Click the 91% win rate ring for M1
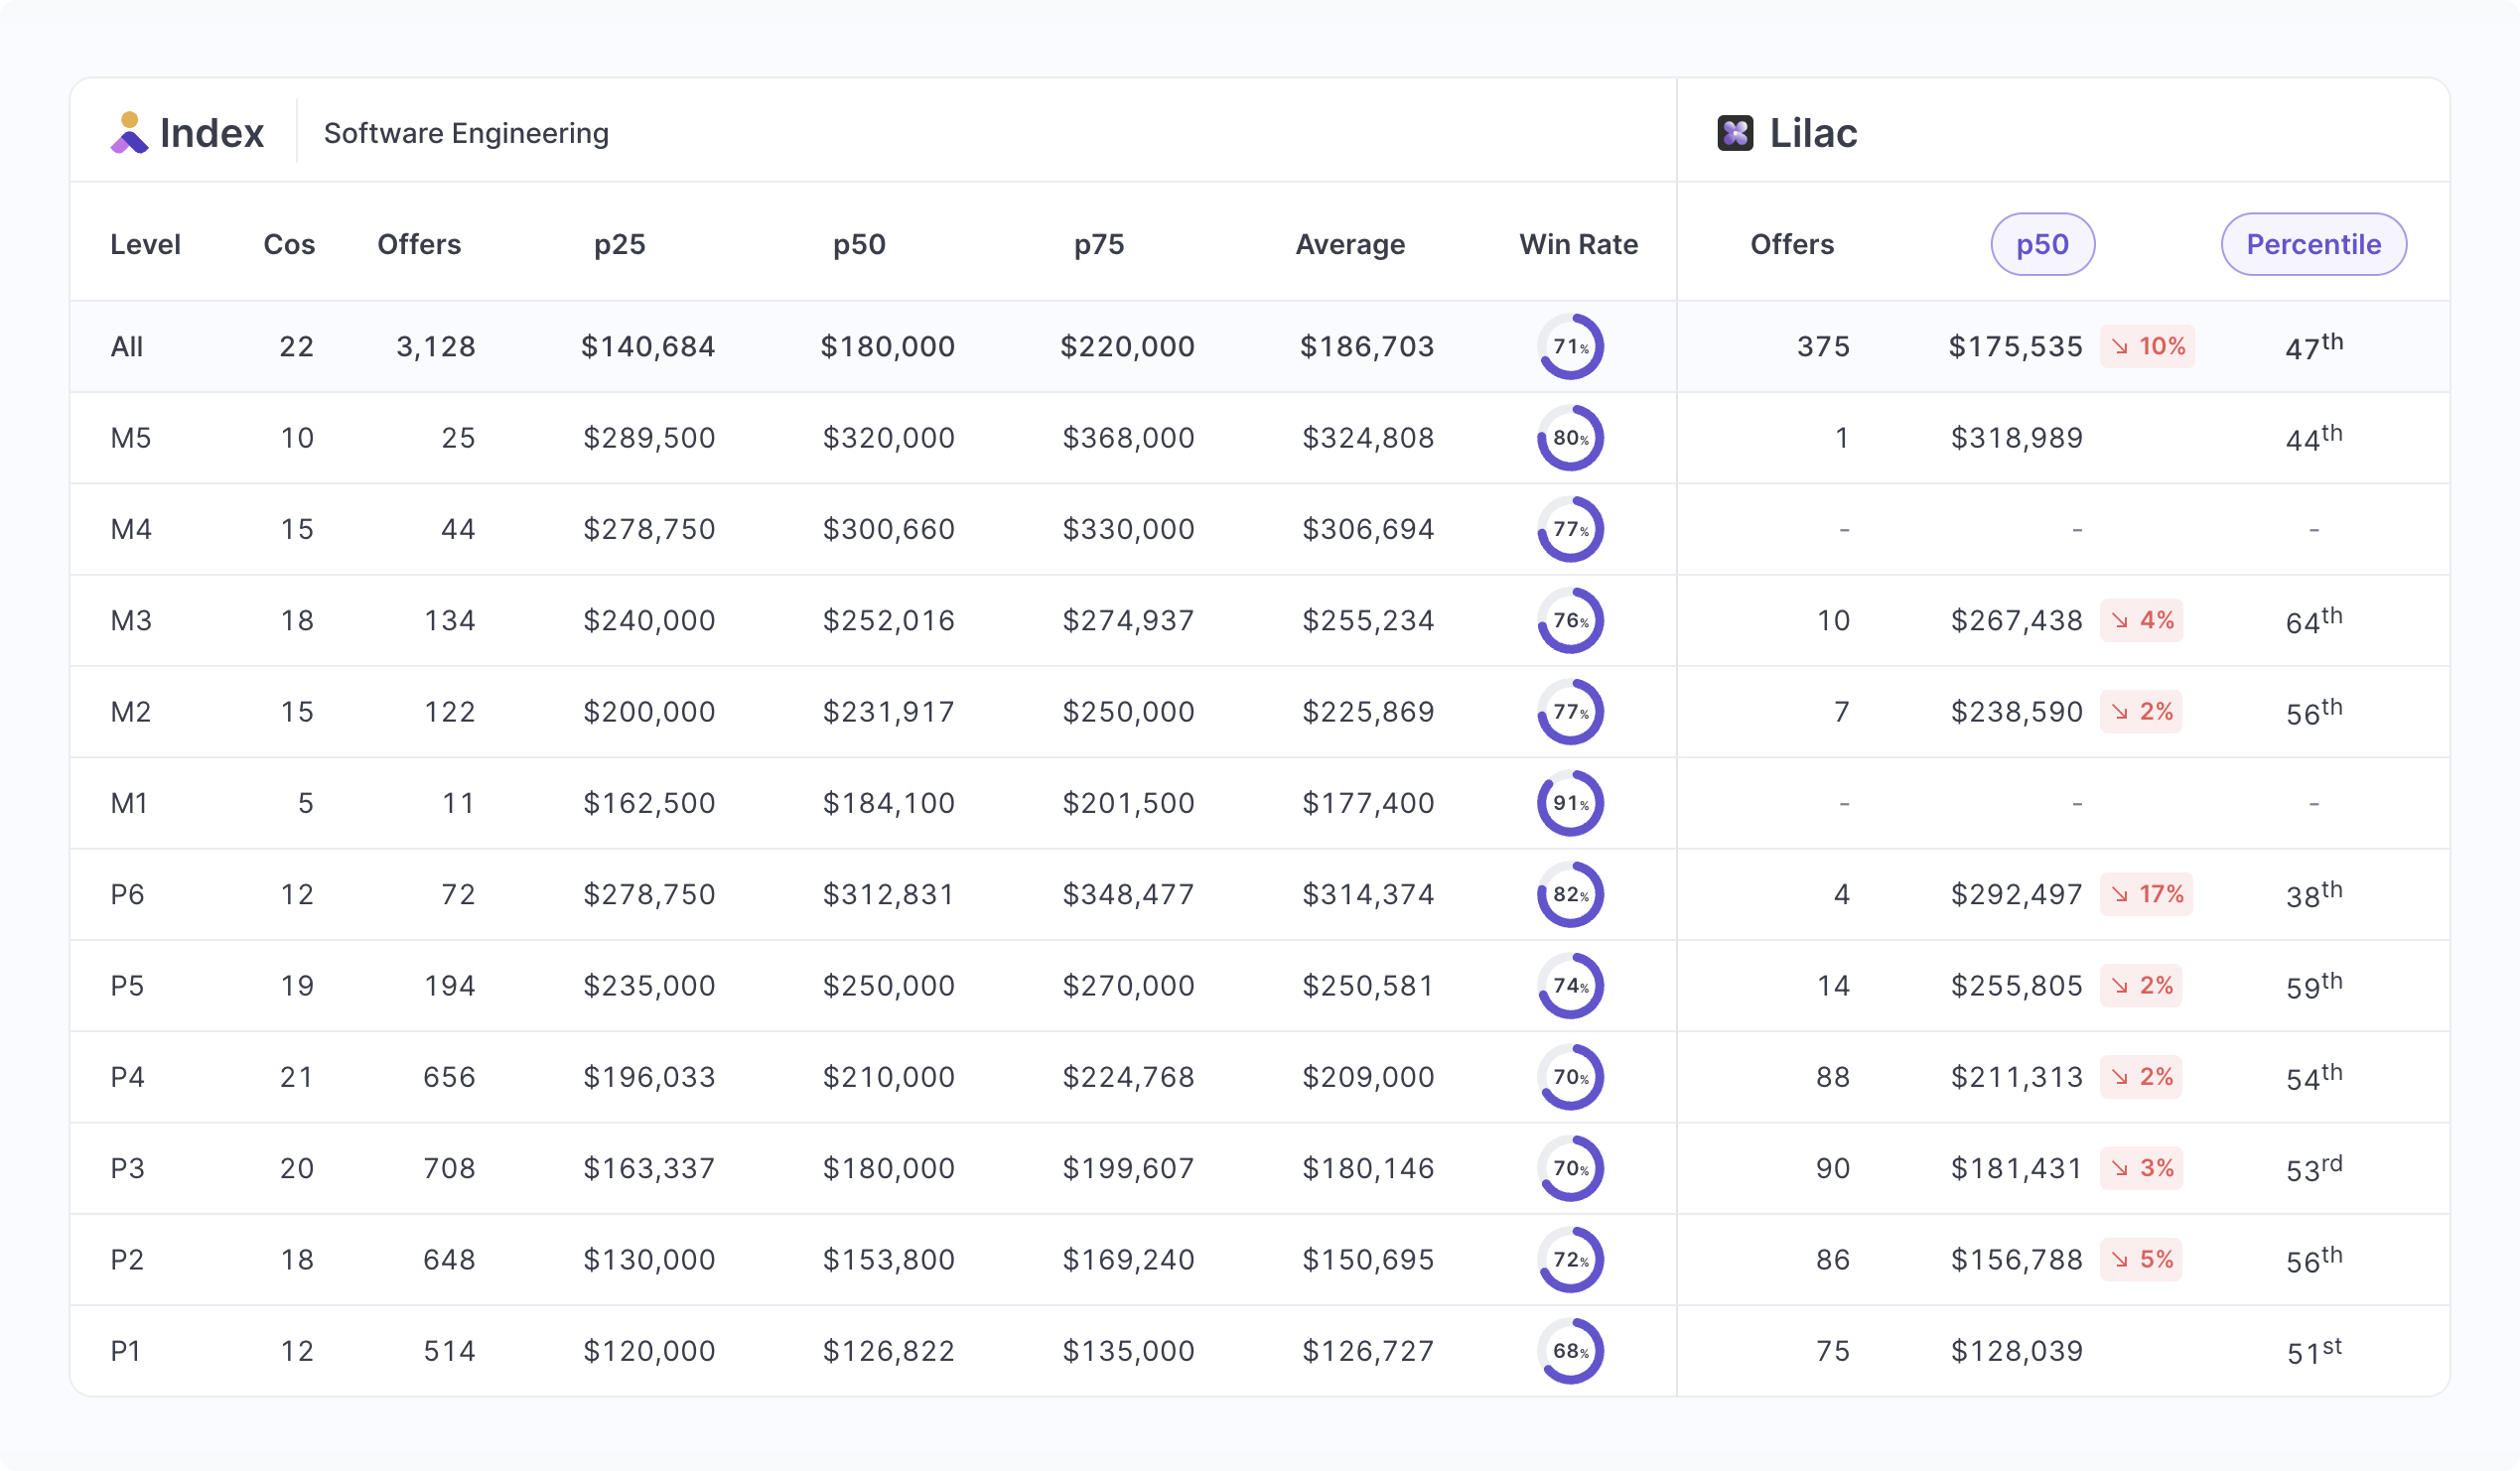The image size is (2520, 1471). pyautogui.click(x=1570, y=803)
